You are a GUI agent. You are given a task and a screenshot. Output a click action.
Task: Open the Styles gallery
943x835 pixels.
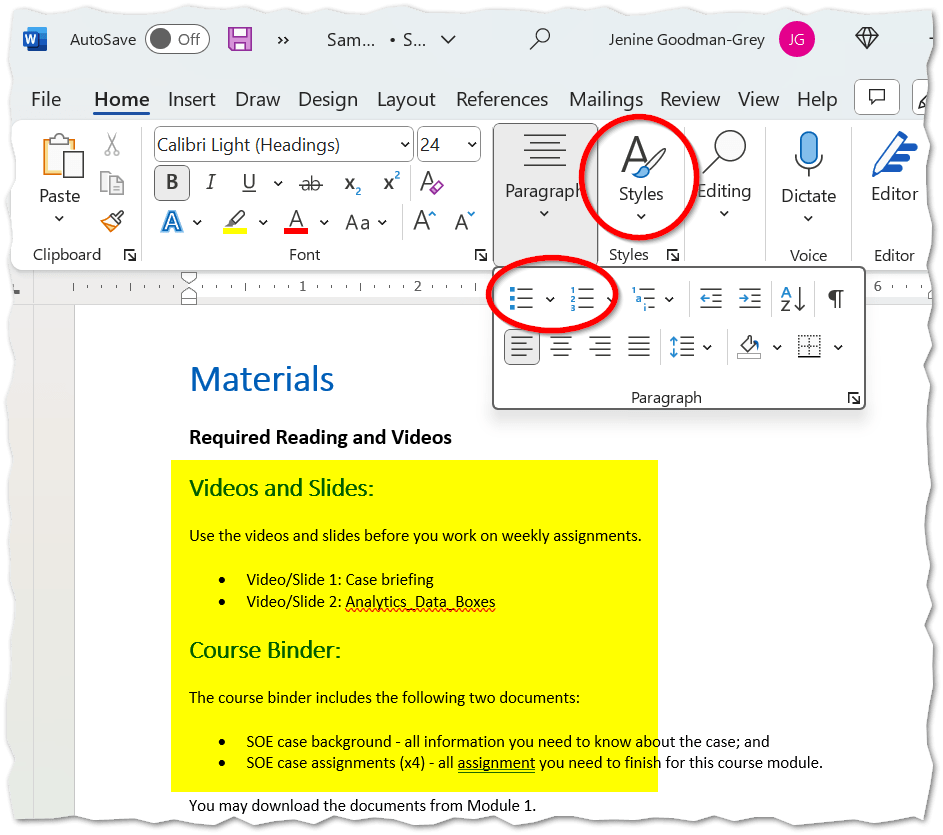pos(640,175)
